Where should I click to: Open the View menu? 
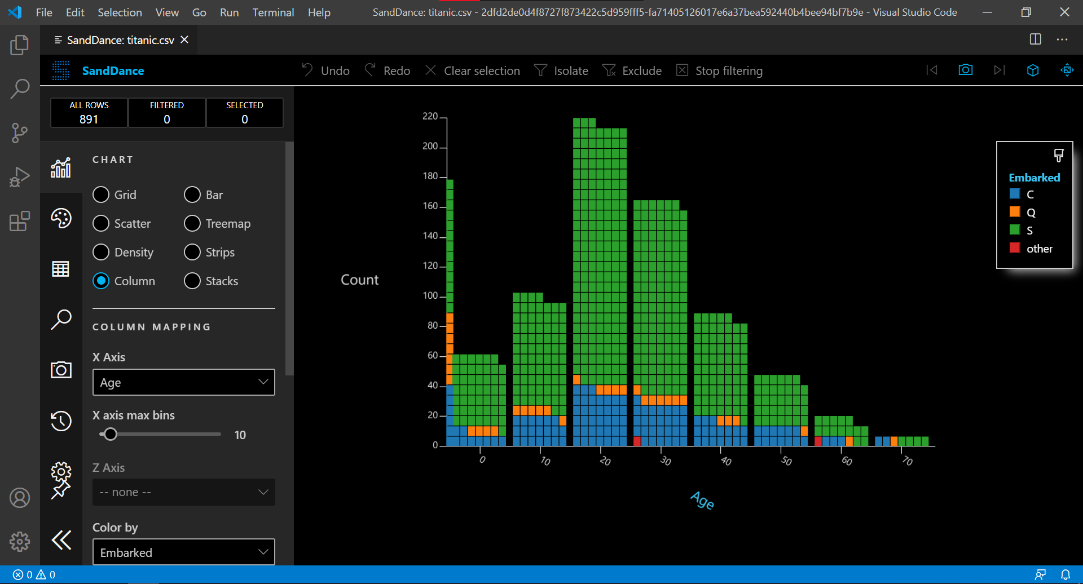[x=166, y=12]
